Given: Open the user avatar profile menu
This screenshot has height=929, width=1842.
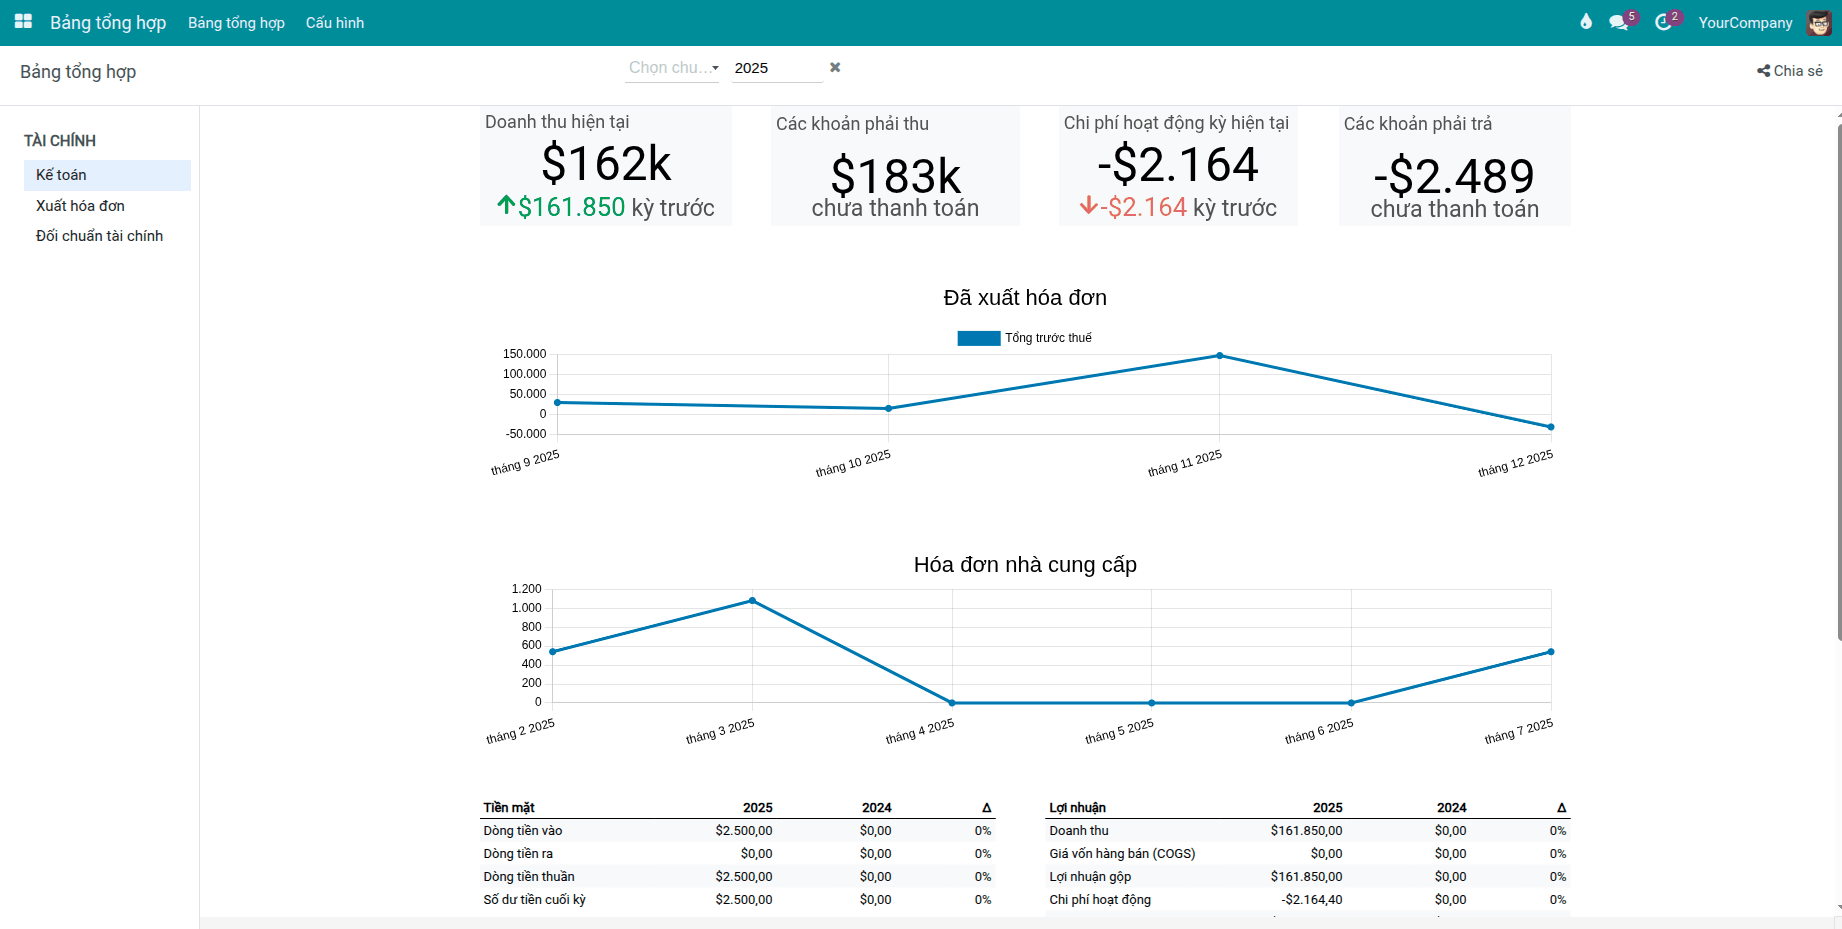Looking at the screenshot, I should tap(1818, 22).
